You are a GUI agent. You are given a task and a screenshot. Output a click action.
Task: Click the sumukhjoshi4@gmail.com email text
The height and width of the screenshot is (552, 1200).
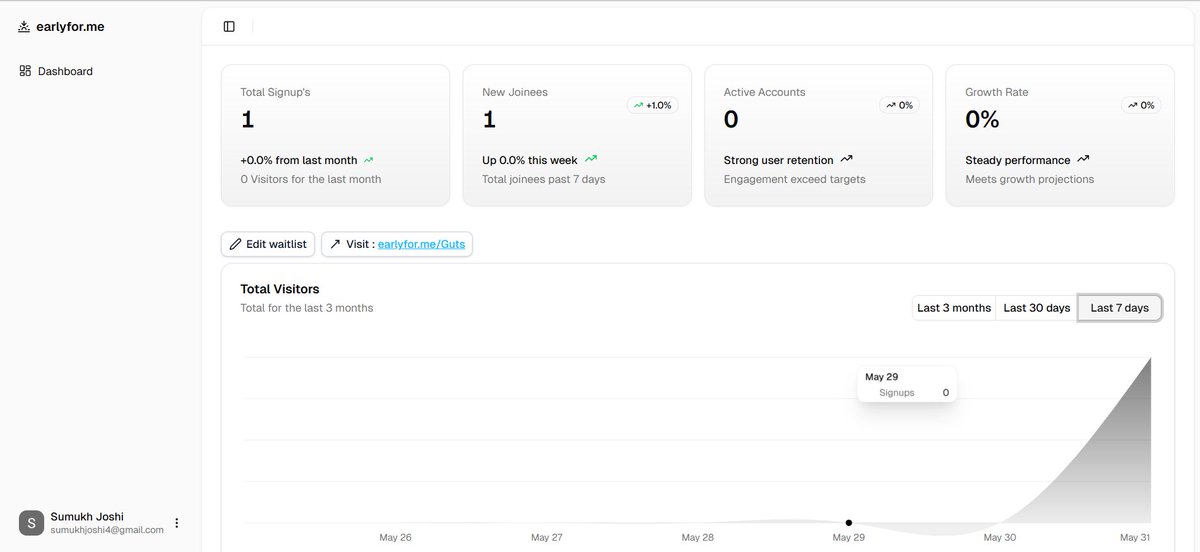click(107, 530)
